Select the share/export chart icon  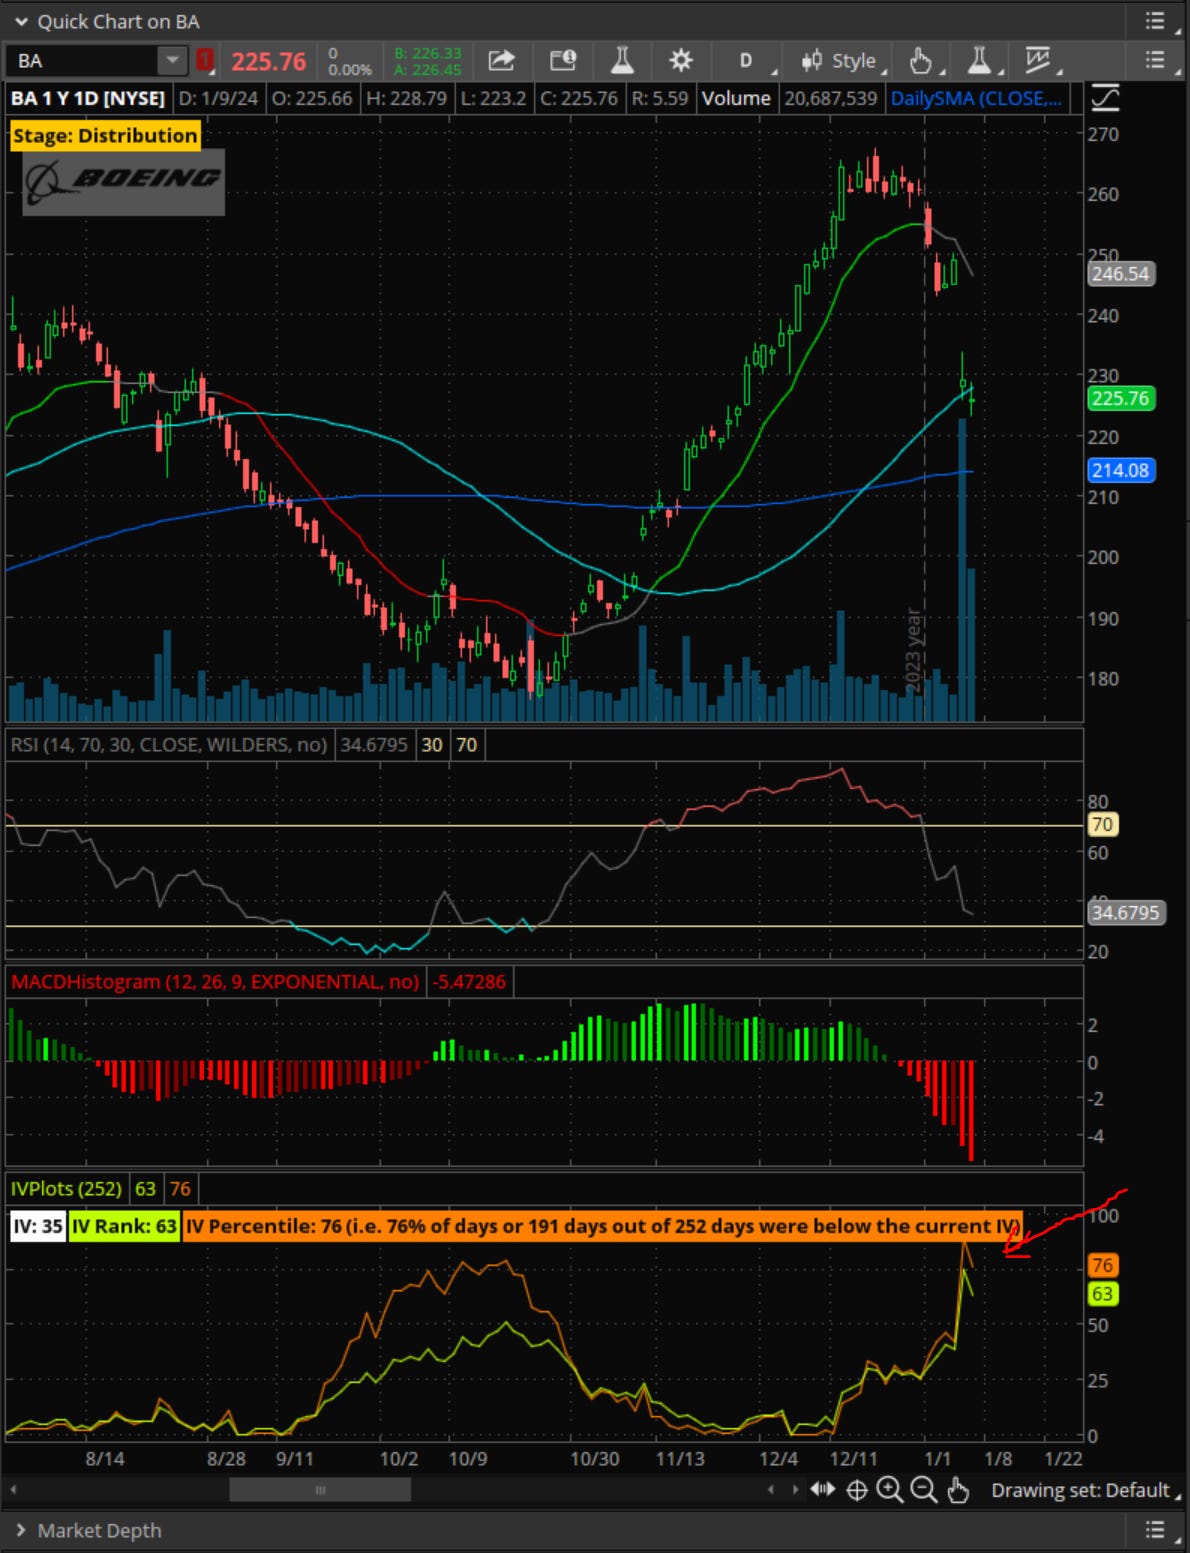[x=499, y=60]
